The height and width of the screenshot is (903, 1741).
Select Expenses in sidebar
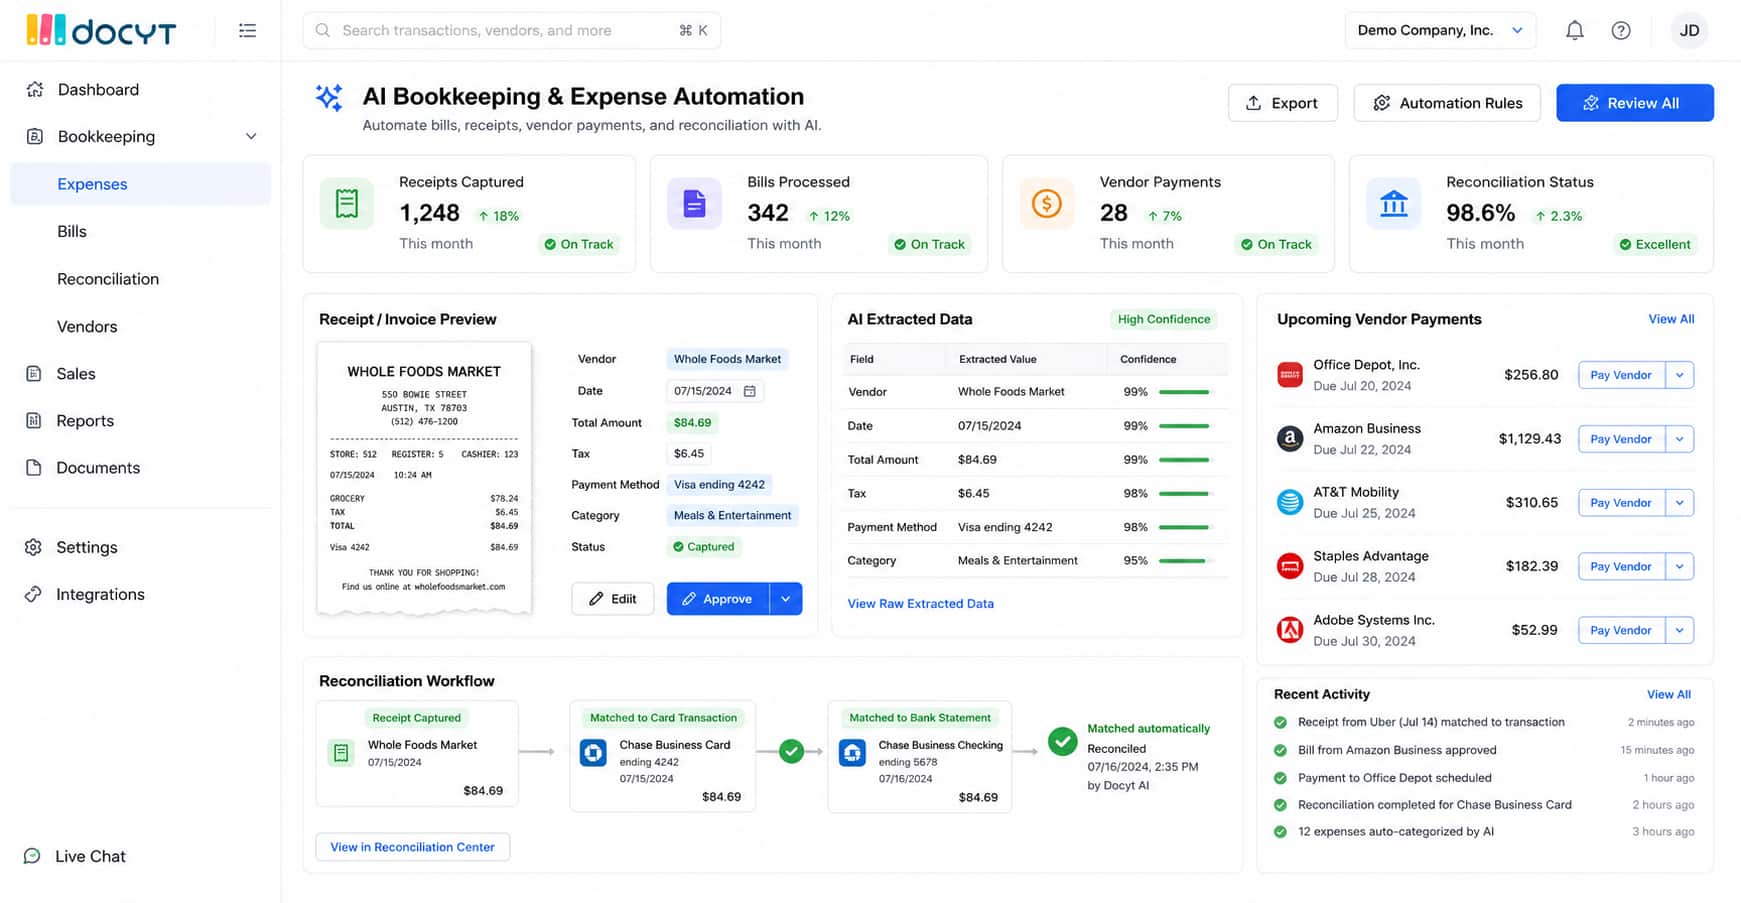click(x=140, y=184)
